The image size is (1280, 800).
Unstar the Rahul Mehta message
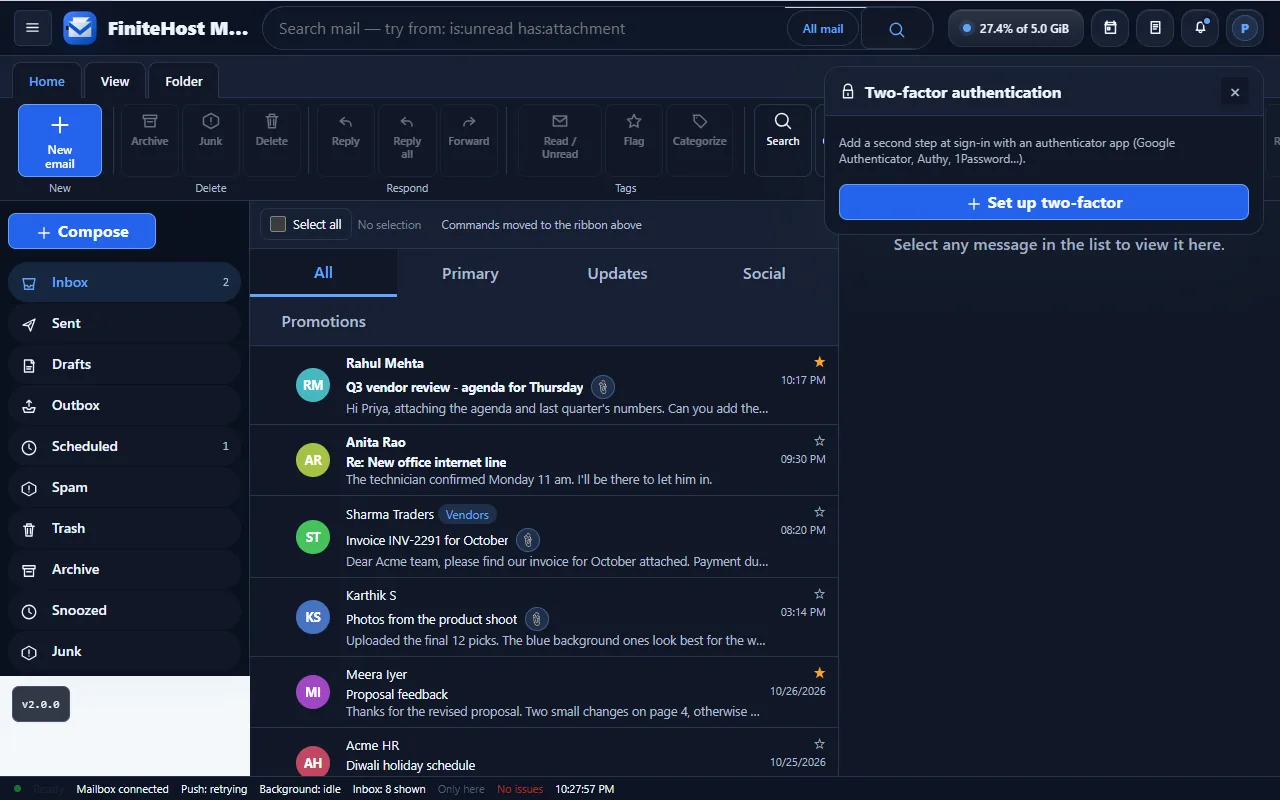pyautogui.click(x=820, y=362)
